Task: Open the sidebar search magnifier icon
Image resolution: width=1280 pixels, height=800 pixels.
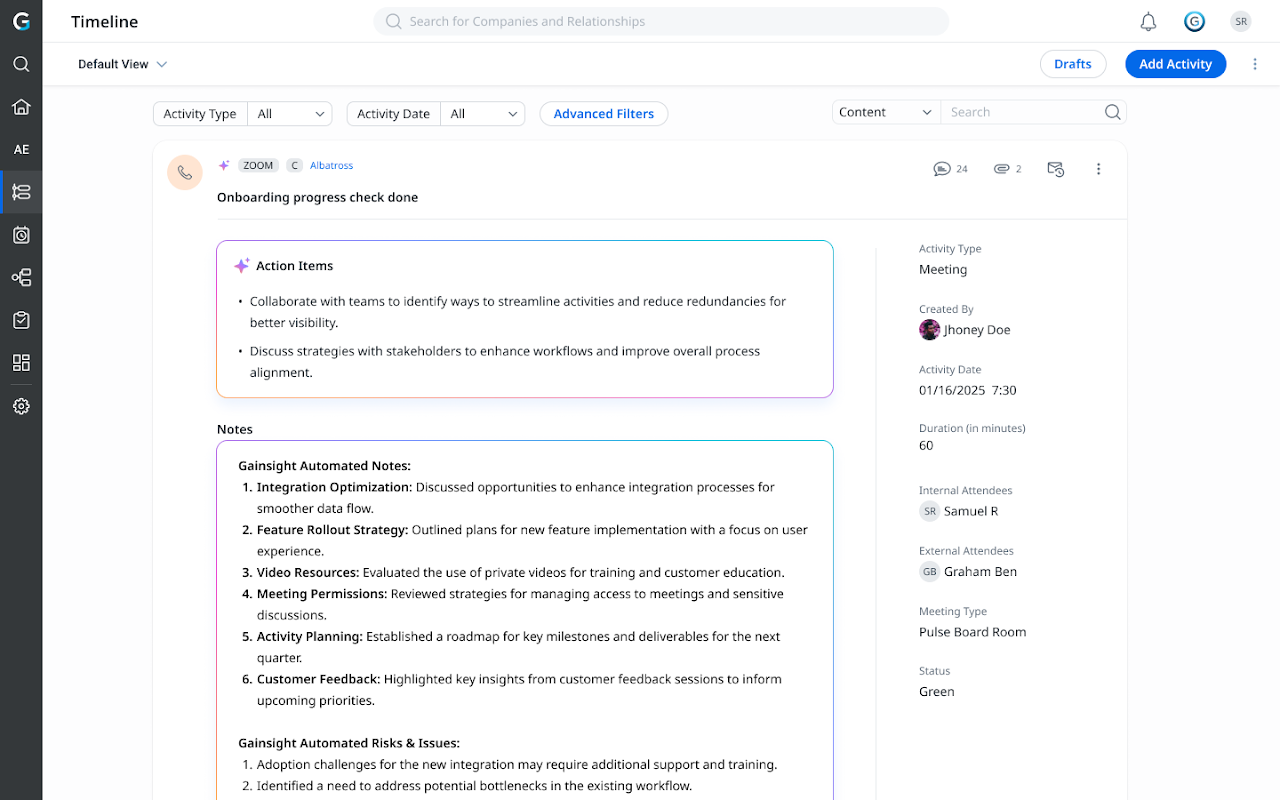Action: click(x=21, y=64)
